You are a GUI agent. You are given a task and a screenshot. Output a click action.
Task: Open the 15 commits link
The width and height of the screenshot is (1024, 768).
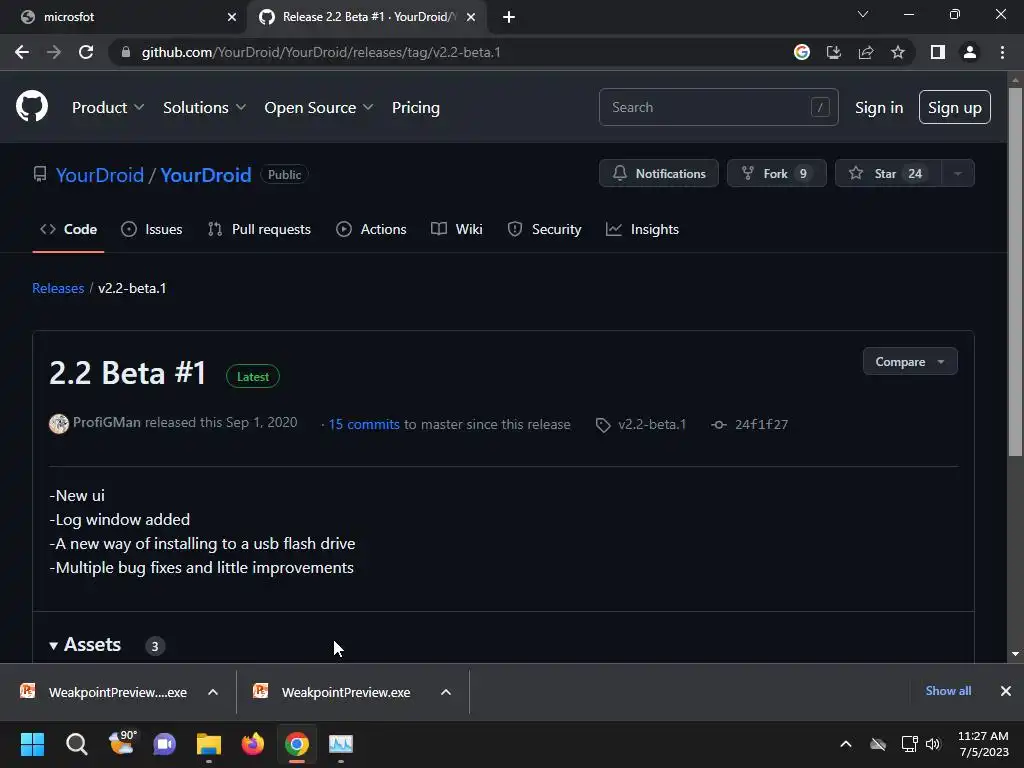click(364, 424)
